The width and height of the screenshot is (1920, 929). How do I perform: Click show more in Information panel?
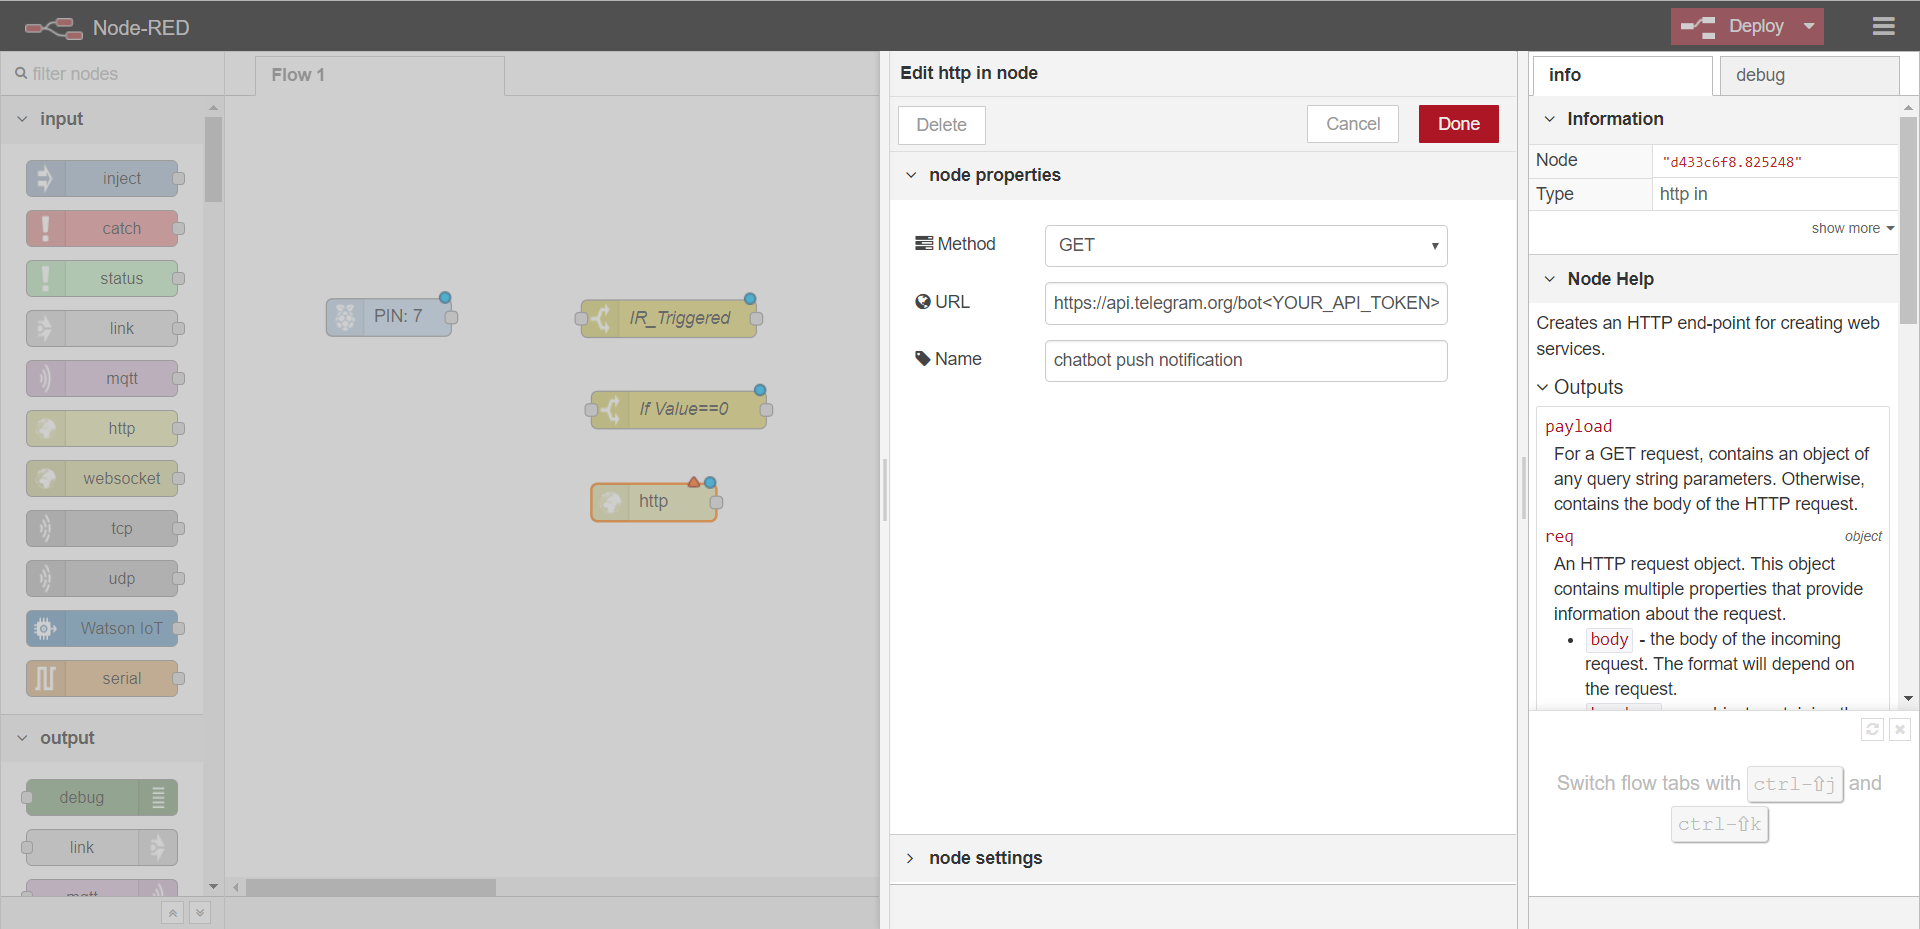pyautogui.click(x=1853, y=229)
